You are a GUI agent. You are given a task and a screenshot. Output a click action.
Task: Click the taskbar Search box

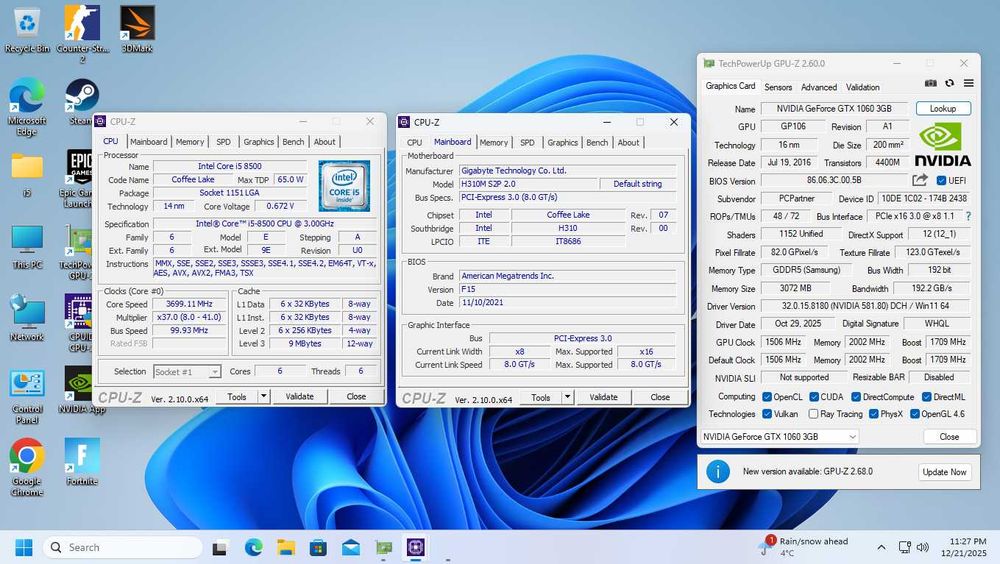(123, 547)
